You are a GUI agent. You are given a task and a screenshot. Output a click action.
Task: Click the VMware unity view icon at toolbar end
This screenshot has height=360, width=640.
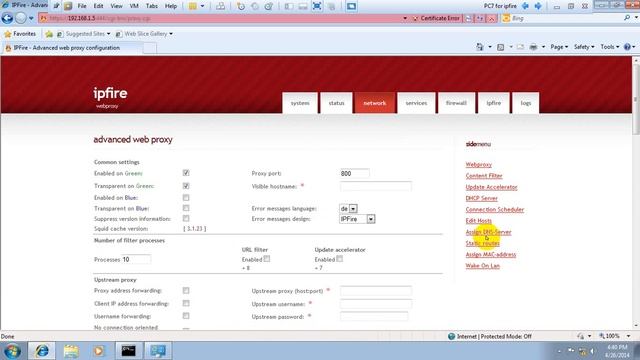click(351, 6)
